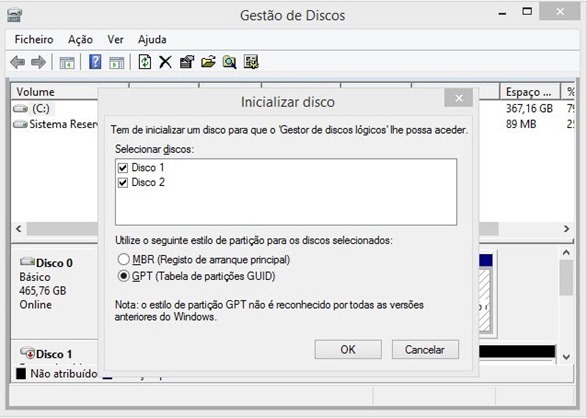Click the 89 MB free space value
The image size is (587, 418).
coord(521,124)
